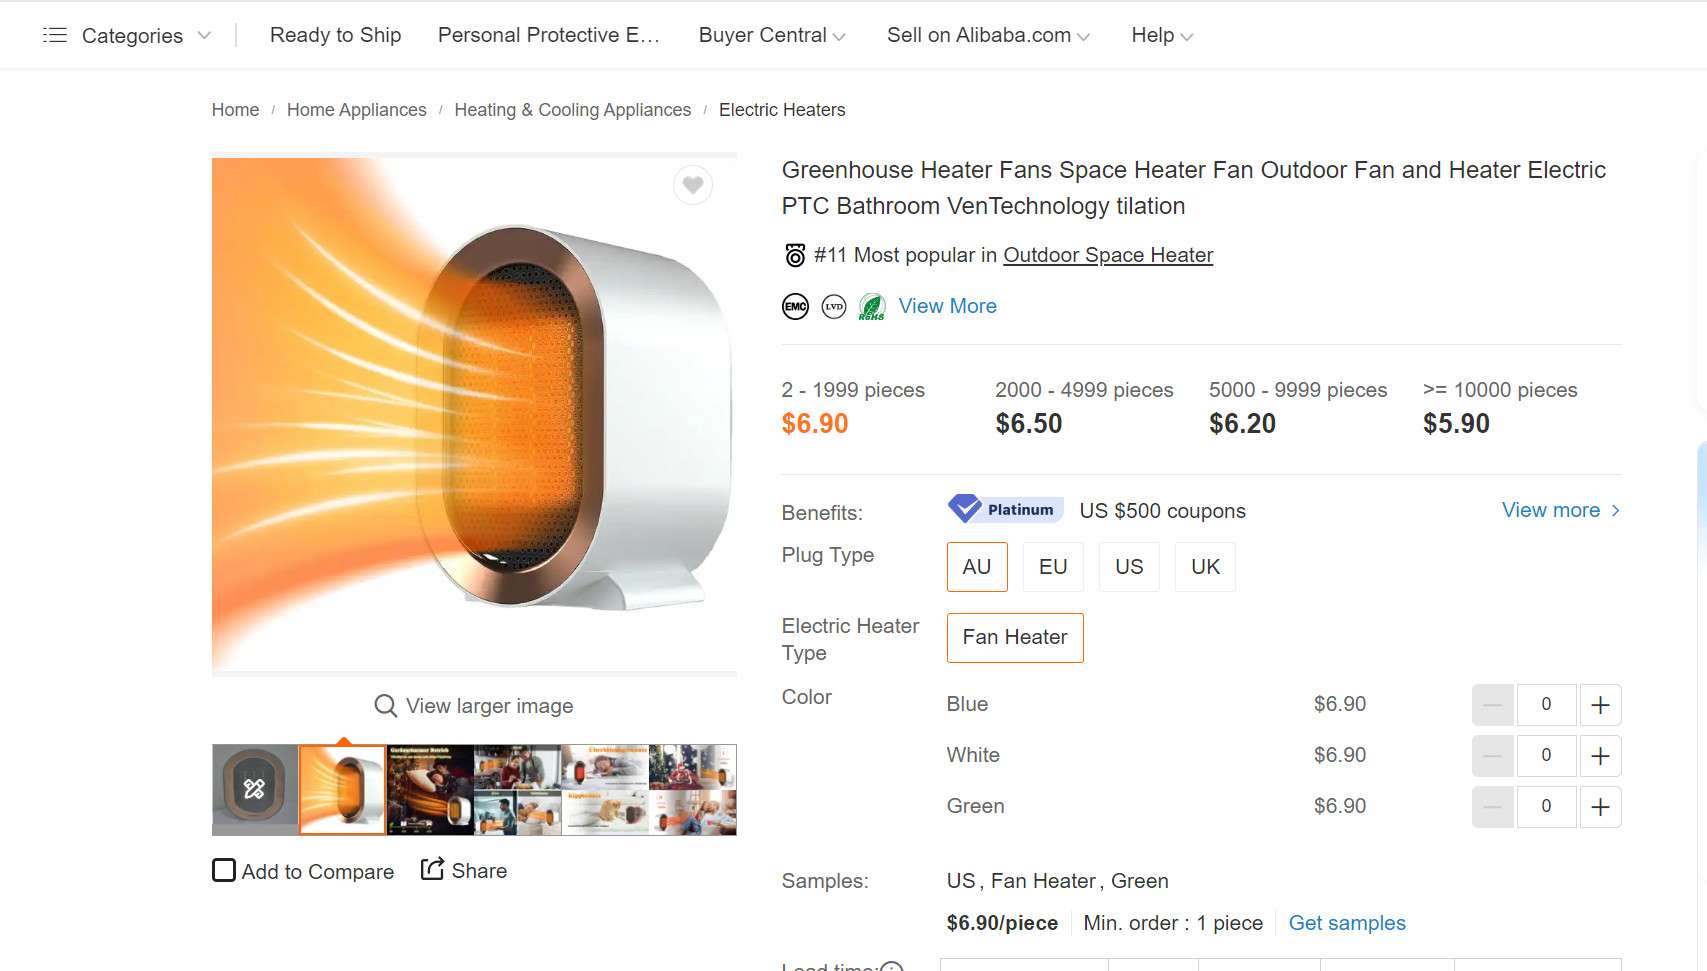Screen dimensions: 1707x971
Task: Click the Share icon below thumbnails
Action: tap(432, 870)
